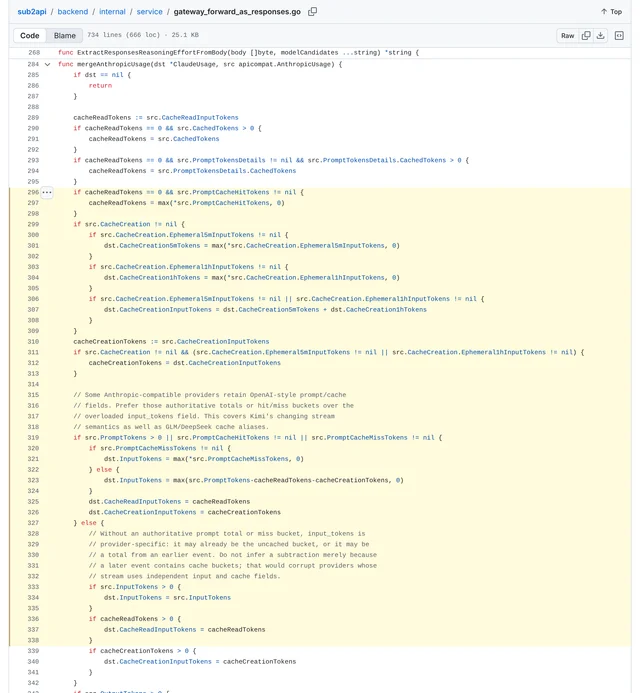Select line number 327
The height and width of the screenshot is (693, 640).
[x=33, y=523]
